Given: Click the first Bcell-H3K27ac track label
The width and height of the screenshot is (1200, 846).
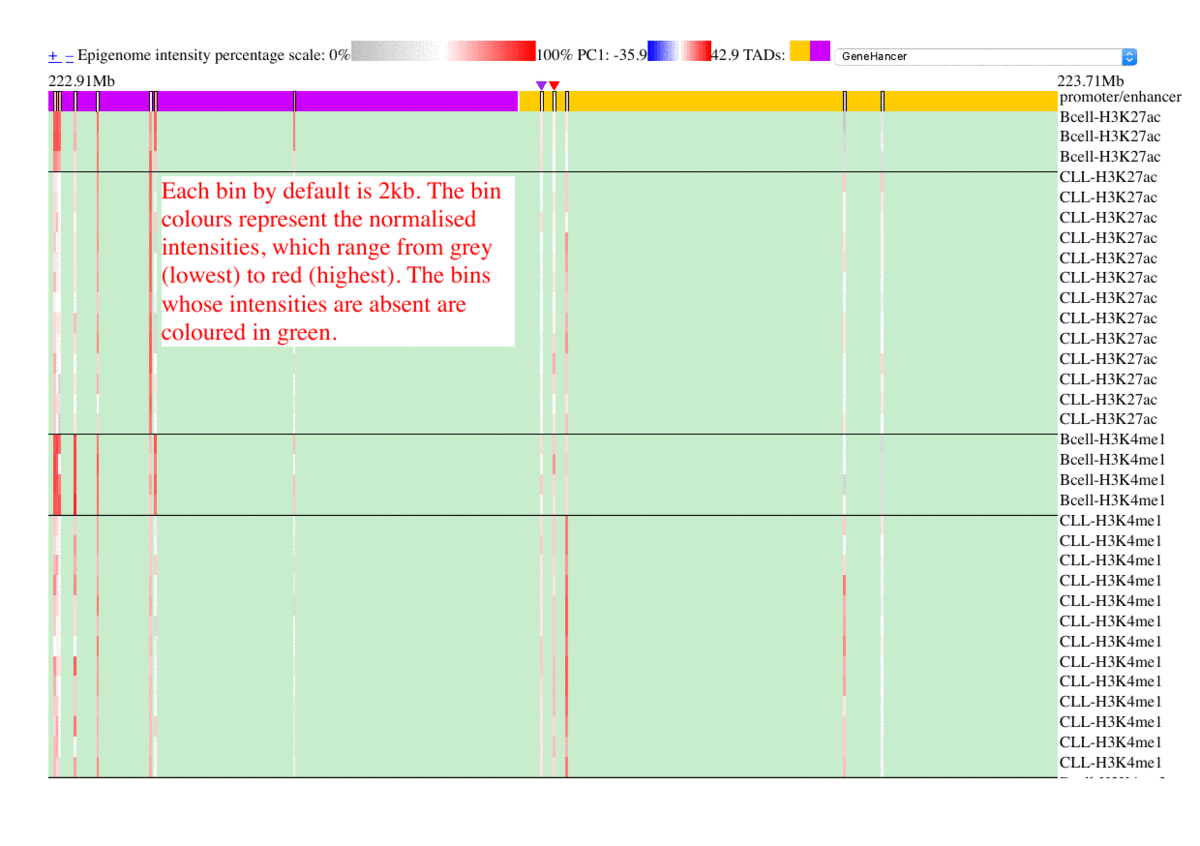Looking at the screenshot, I should pos(1110,117).
